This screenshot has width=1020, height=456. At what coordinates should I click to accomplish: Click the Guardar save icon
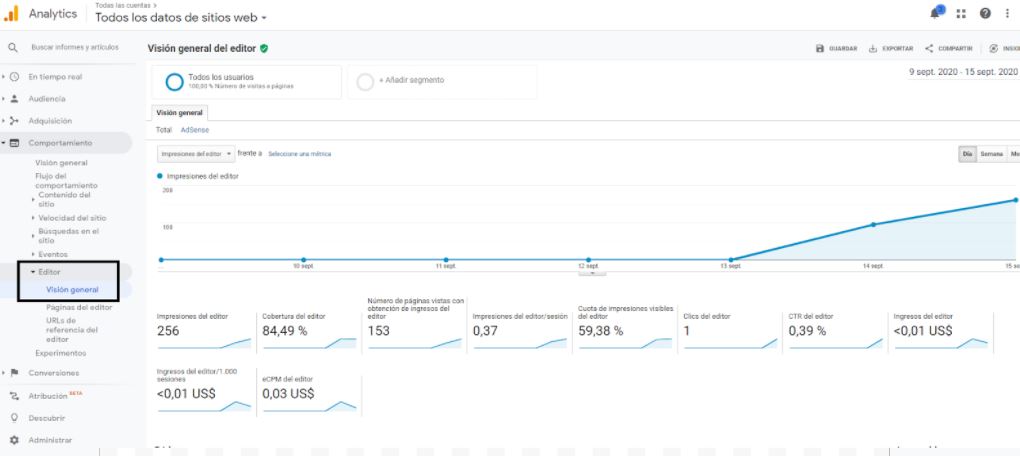tap(821, 49)
